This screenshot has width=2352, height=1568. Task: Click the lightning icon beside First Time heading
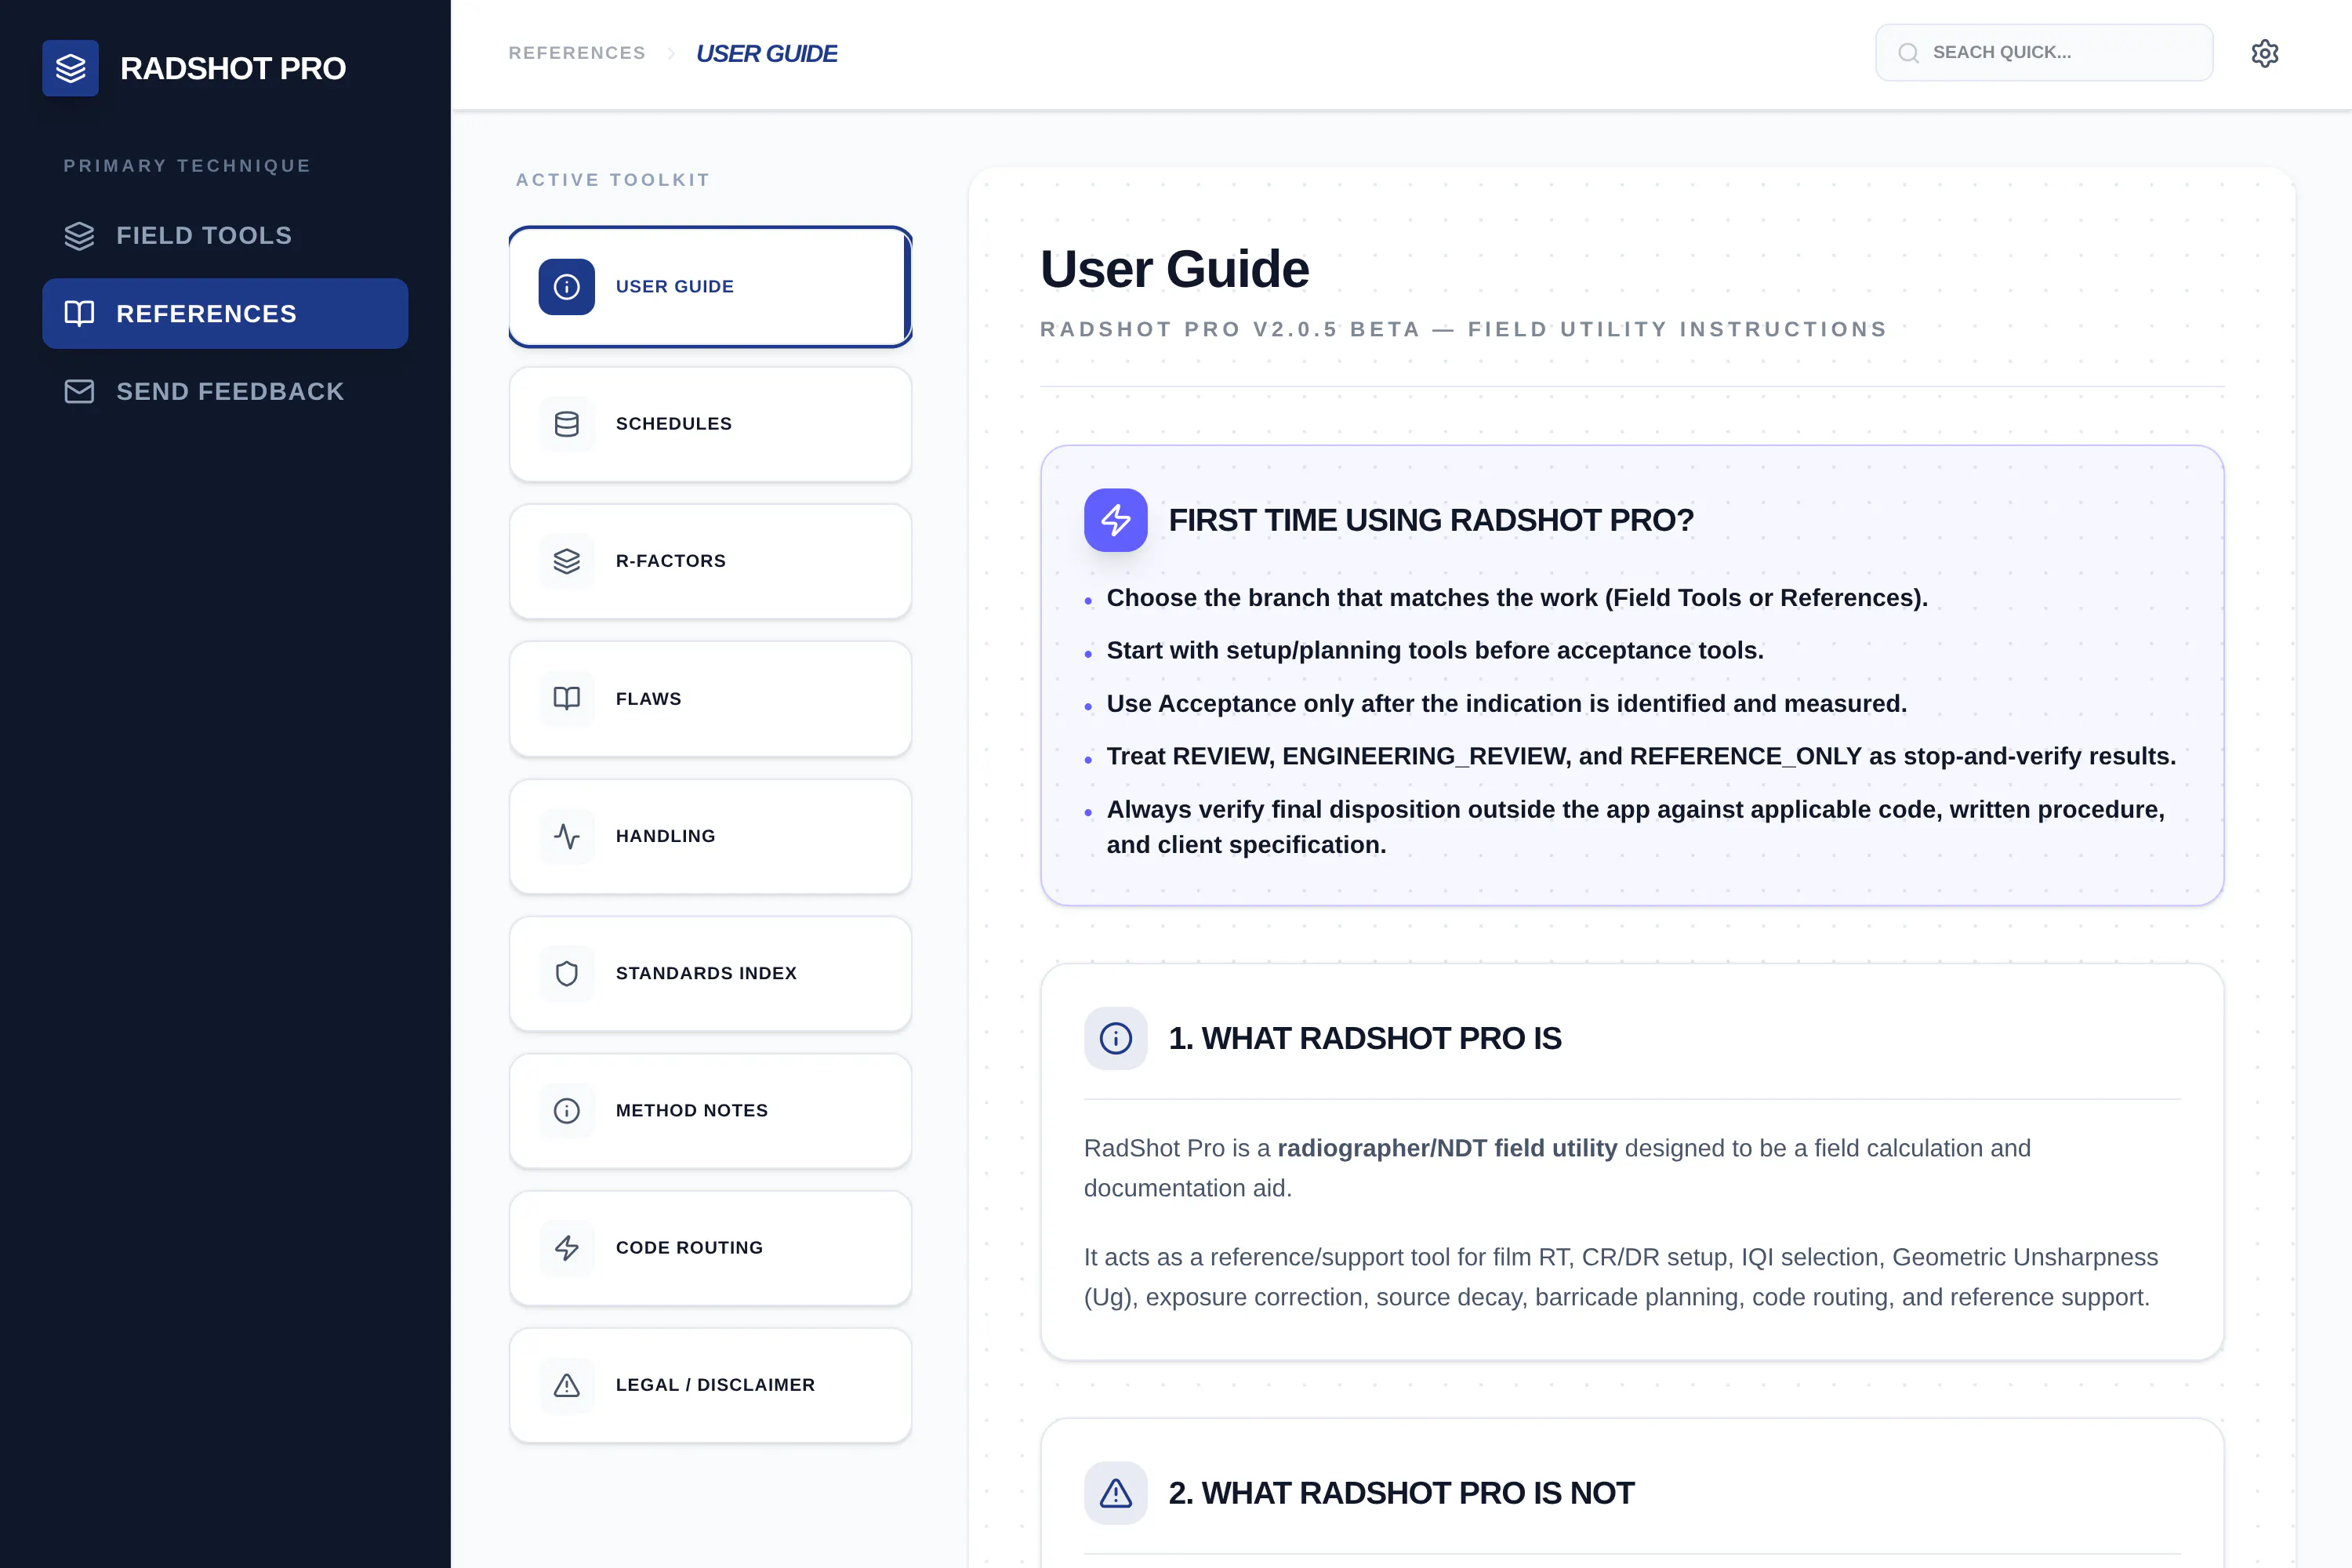tap(1116, 520)
